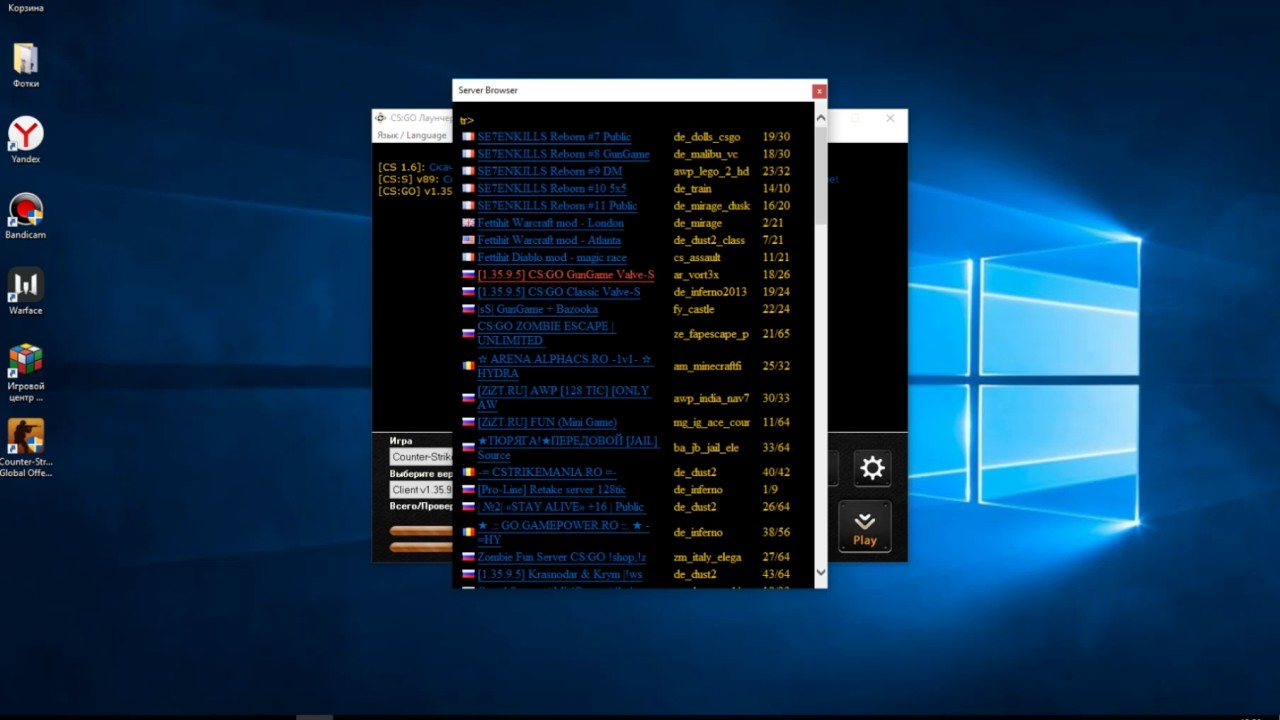This screenshot has width=1280, height=720.
Task: Open [Pro-Line] Retake server 128tic link
Action: pos(551,490)
